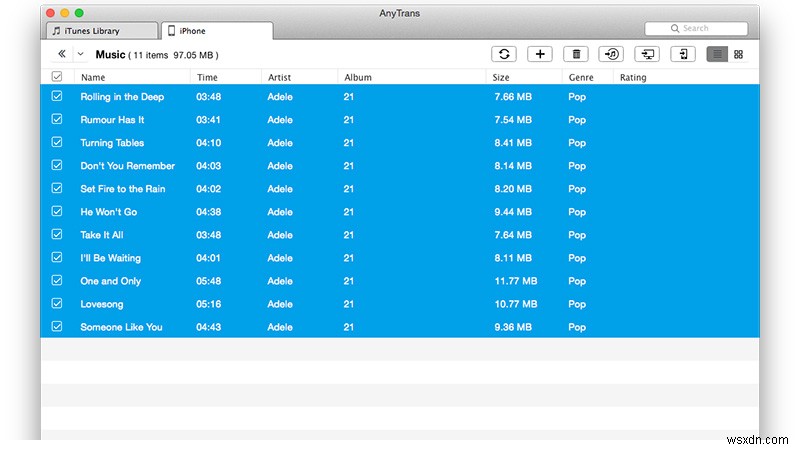Uncheck Rumour Has It checkbox
800x450 pixels.
point(57,119)
